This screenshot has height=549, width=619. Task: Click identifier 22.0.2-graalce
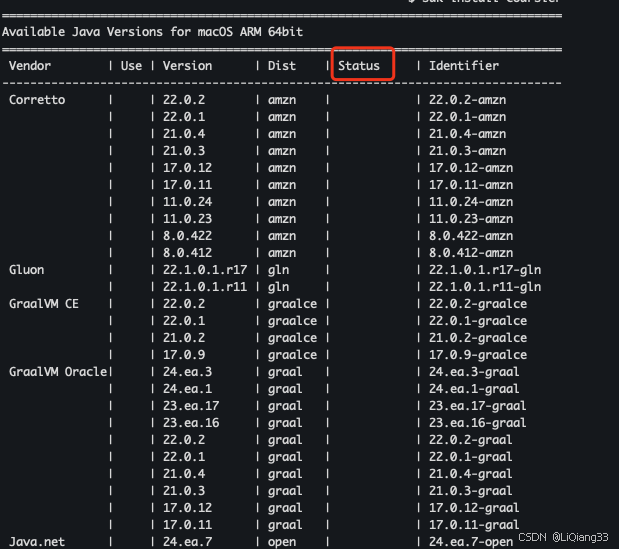point(478,304)
